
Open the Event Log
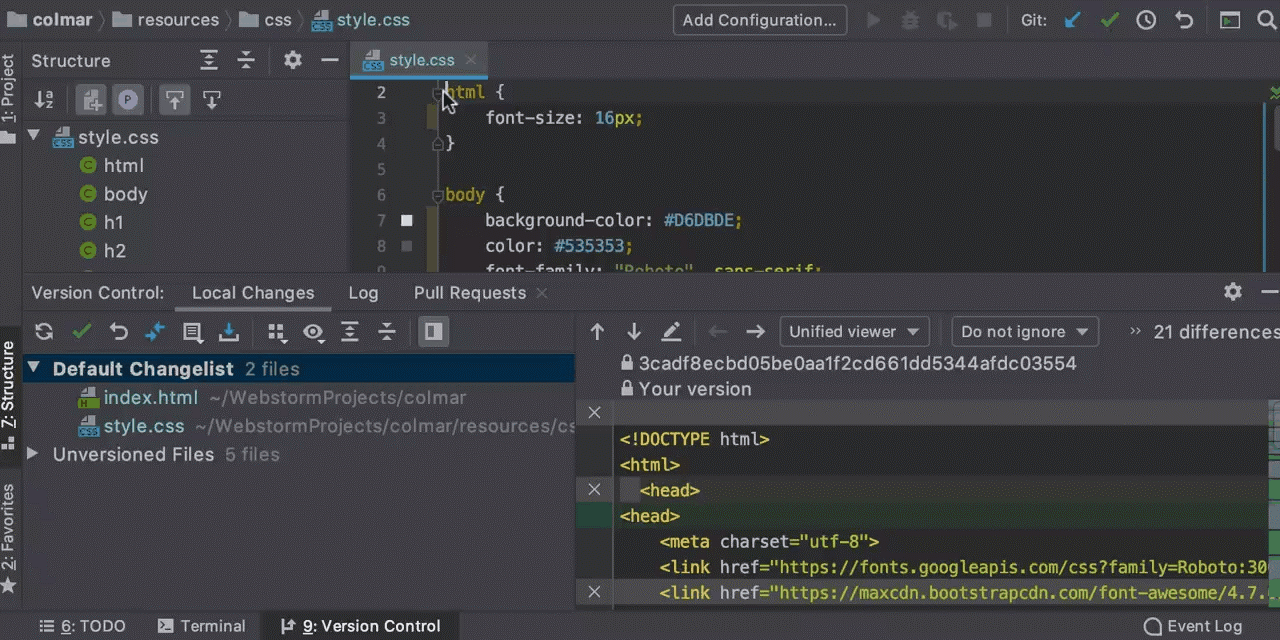(x=1193, y=626)
